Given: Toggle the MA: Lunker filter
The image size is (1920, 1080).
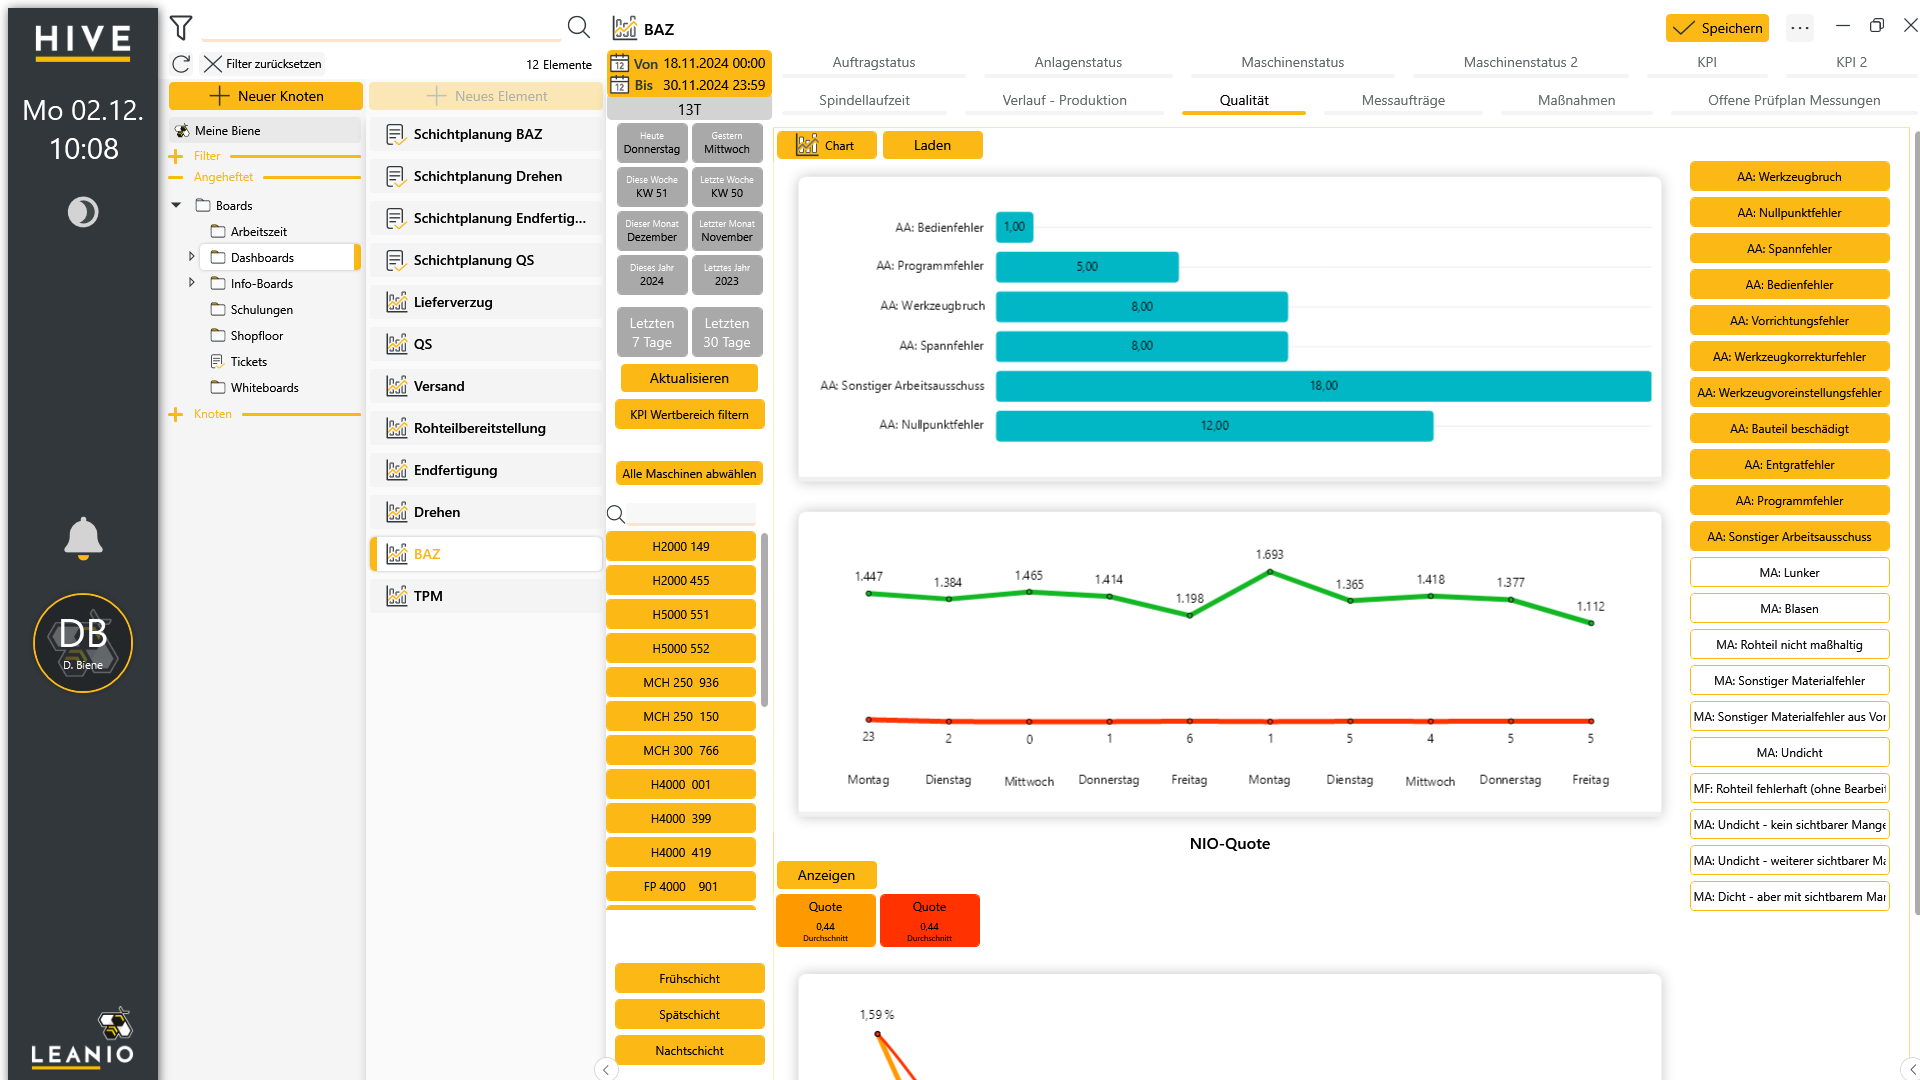Looking at the screenshot, I should (1789, 573).
